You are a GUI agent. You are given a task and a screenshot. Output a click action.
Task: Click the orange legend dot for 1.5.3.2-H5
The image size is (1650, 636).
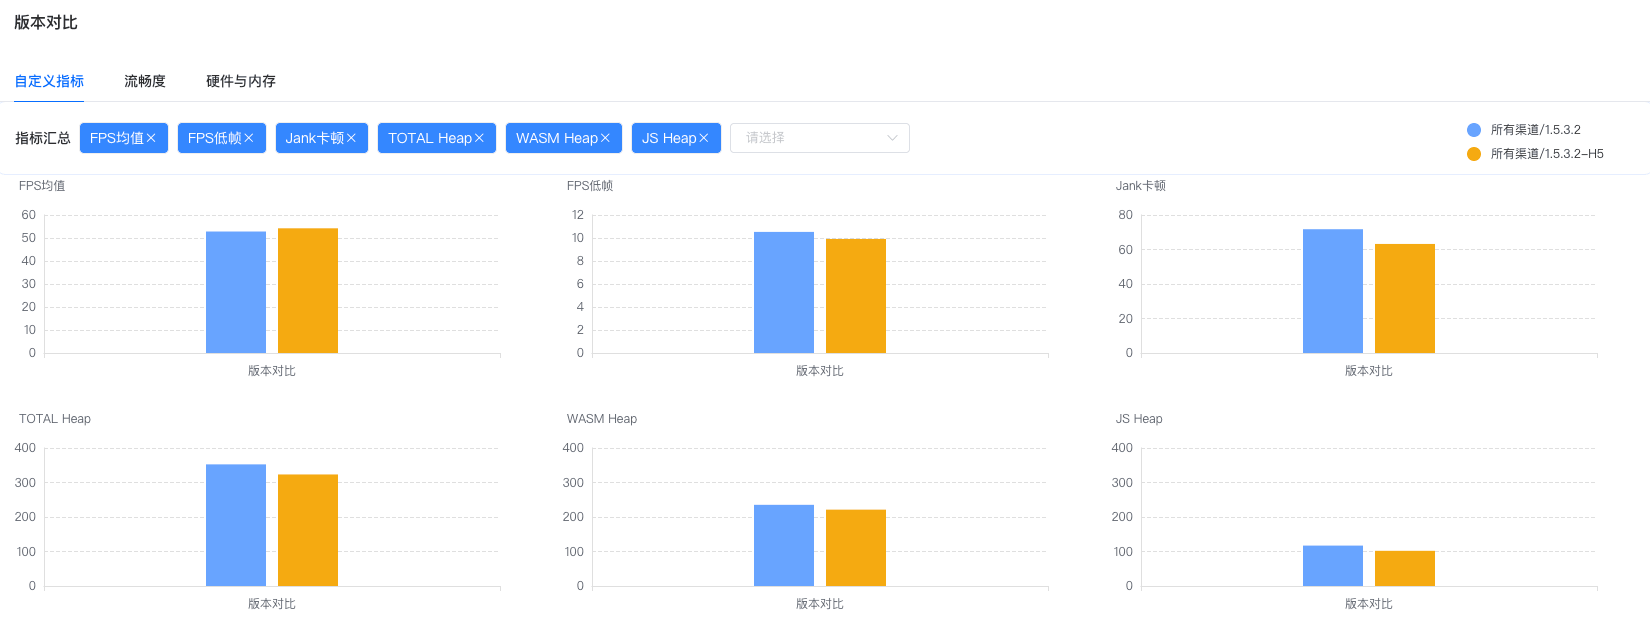pos(1474,154)
